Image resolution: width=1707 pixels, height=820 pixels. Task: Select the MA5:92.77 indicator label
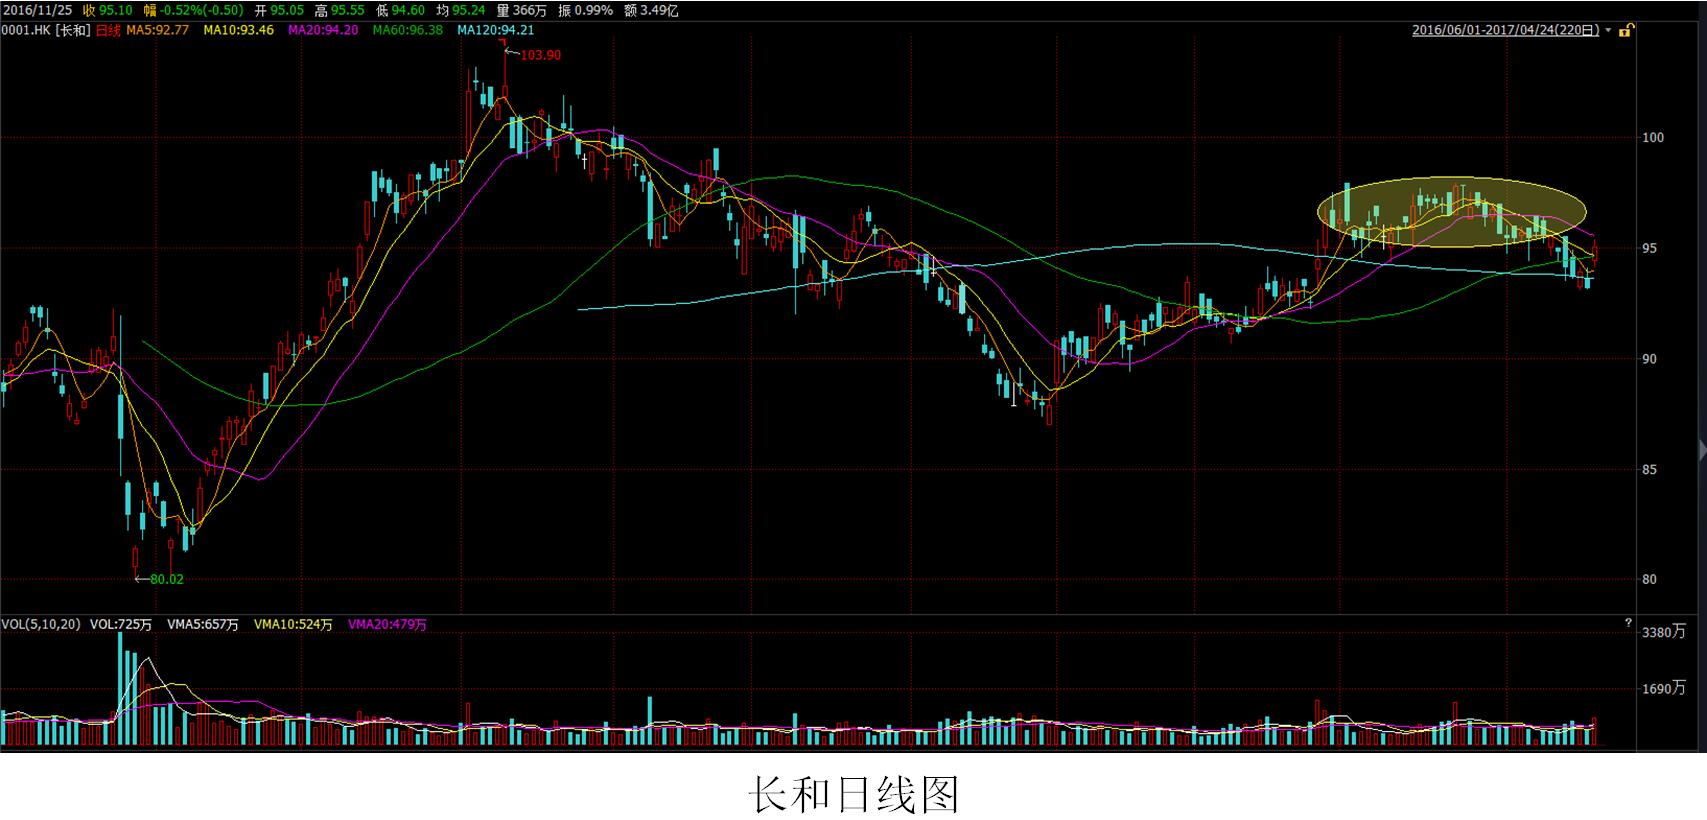tap(158, 30)
